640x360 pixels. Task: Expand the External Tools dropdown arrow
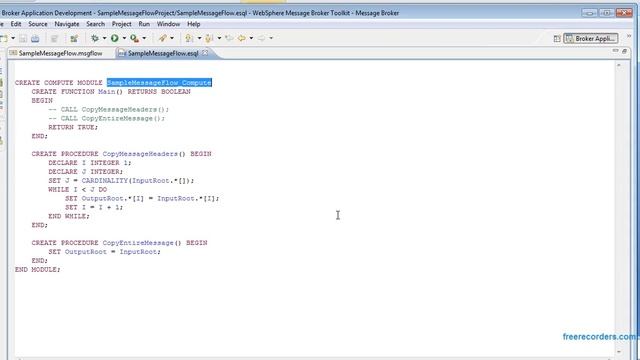coord(144,38)
